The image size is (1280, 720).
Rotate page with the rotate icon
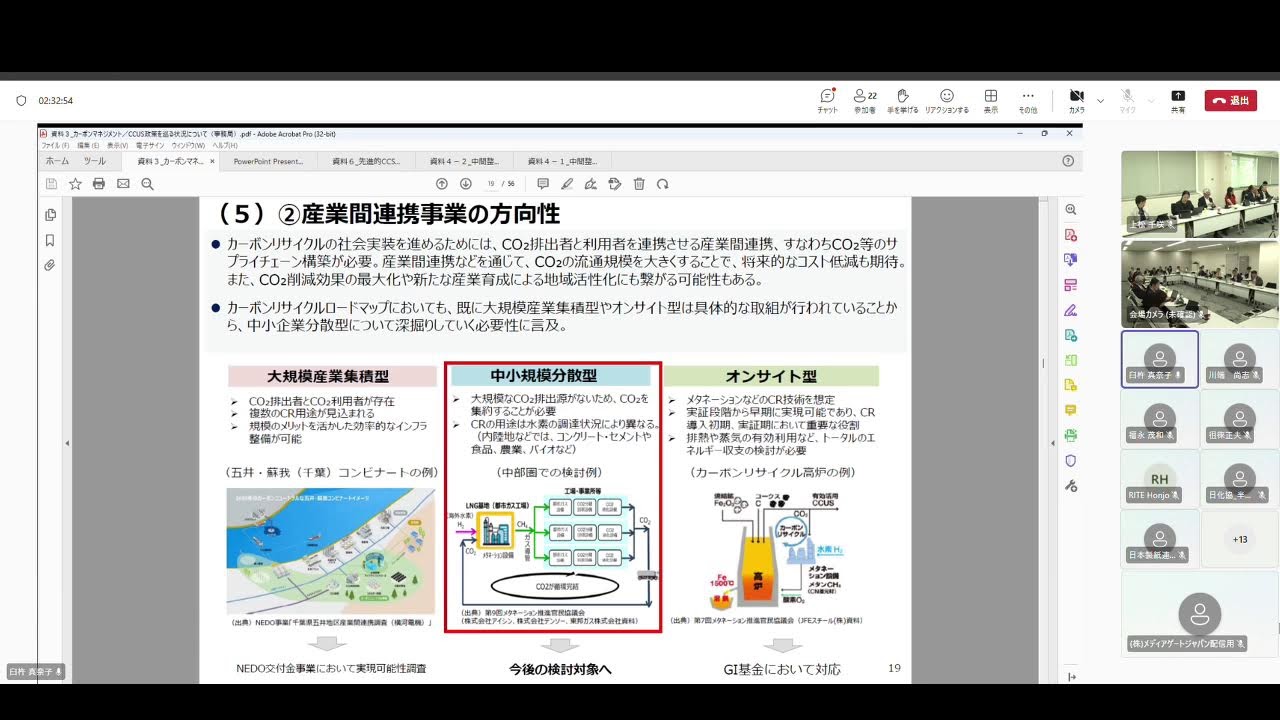[x=662, y=184]
